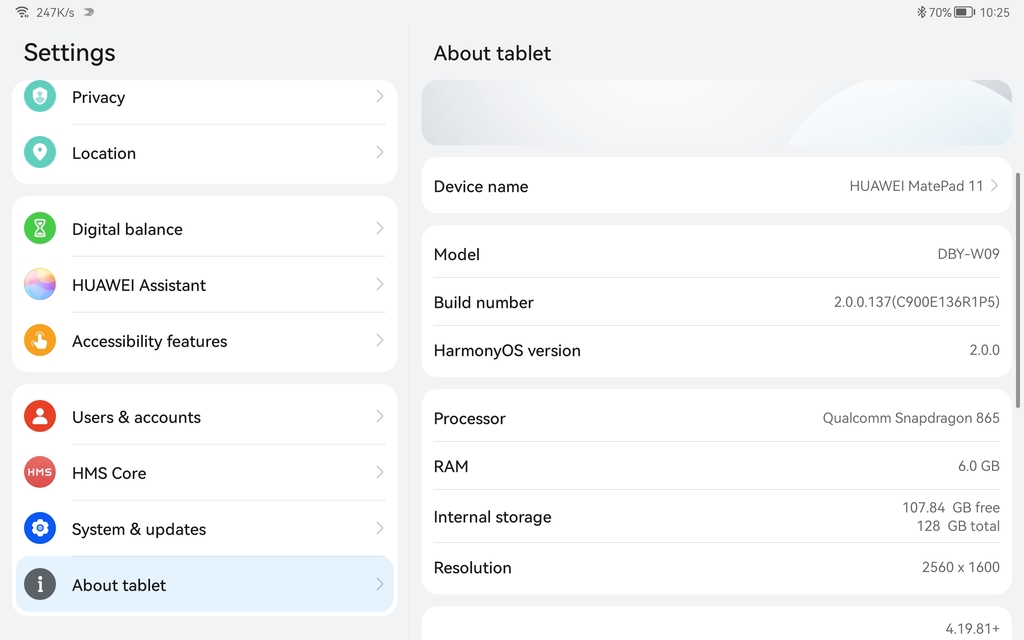Screen dimensions: 1024x640
Task: Click the Location pin icon
Action: [x=40, y=153]
